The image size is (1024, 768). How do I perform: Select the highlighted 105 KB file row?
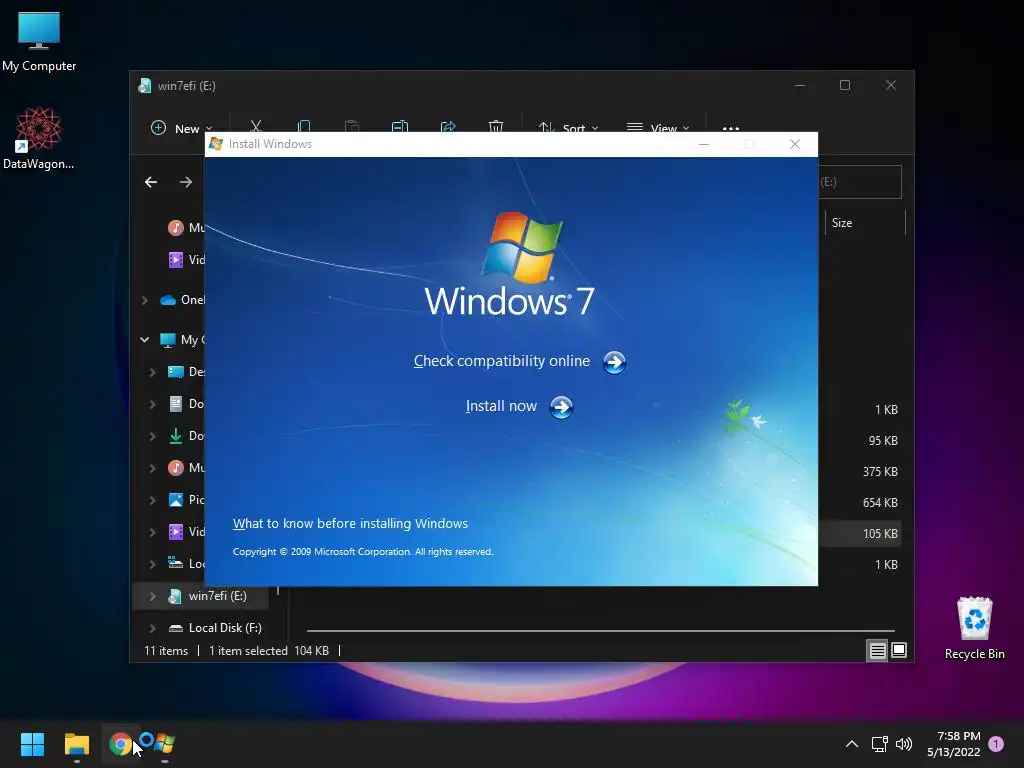click(859, 534)
